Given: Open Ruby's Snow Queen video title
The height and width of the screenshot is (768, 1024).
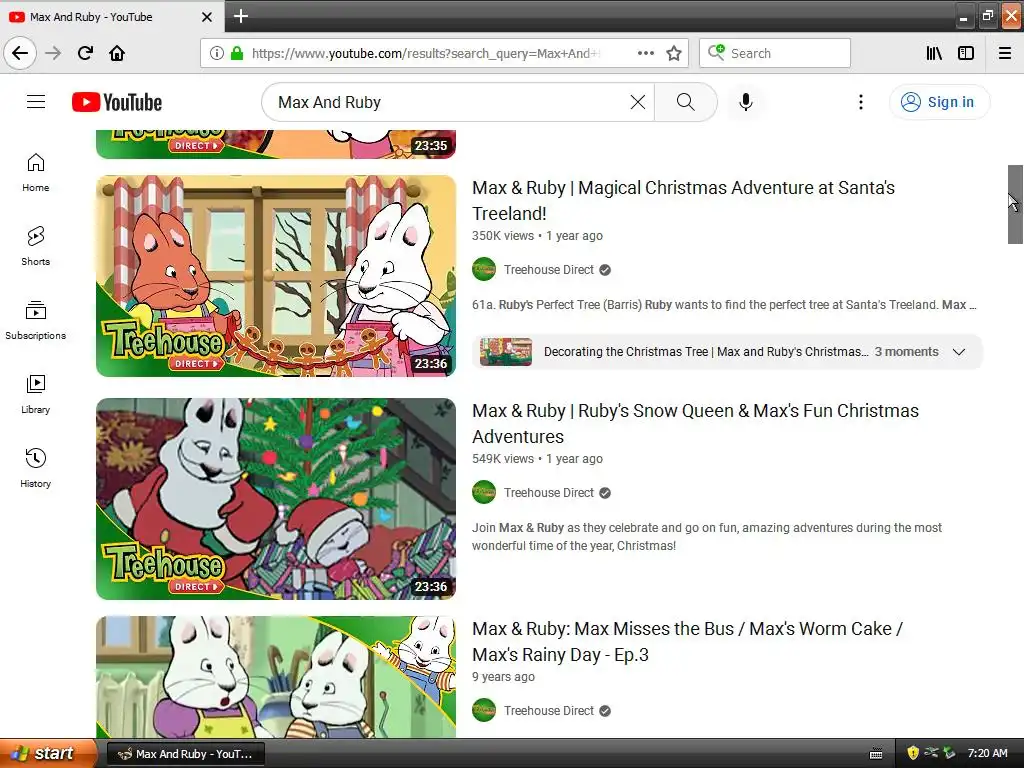Looking at the screenshot, I should click(x=696, y=423).
